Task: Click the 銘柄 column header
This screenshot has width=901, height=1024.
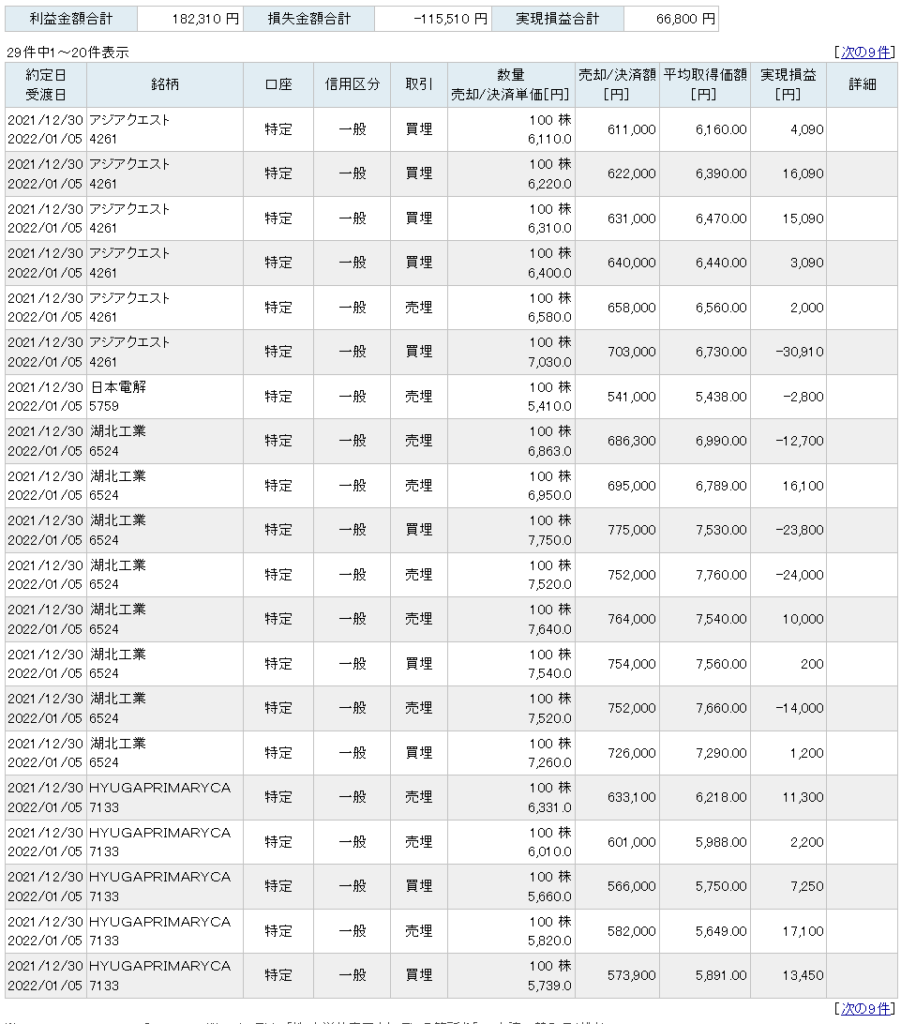Action: pyautogui.click(x=165, y=85)
